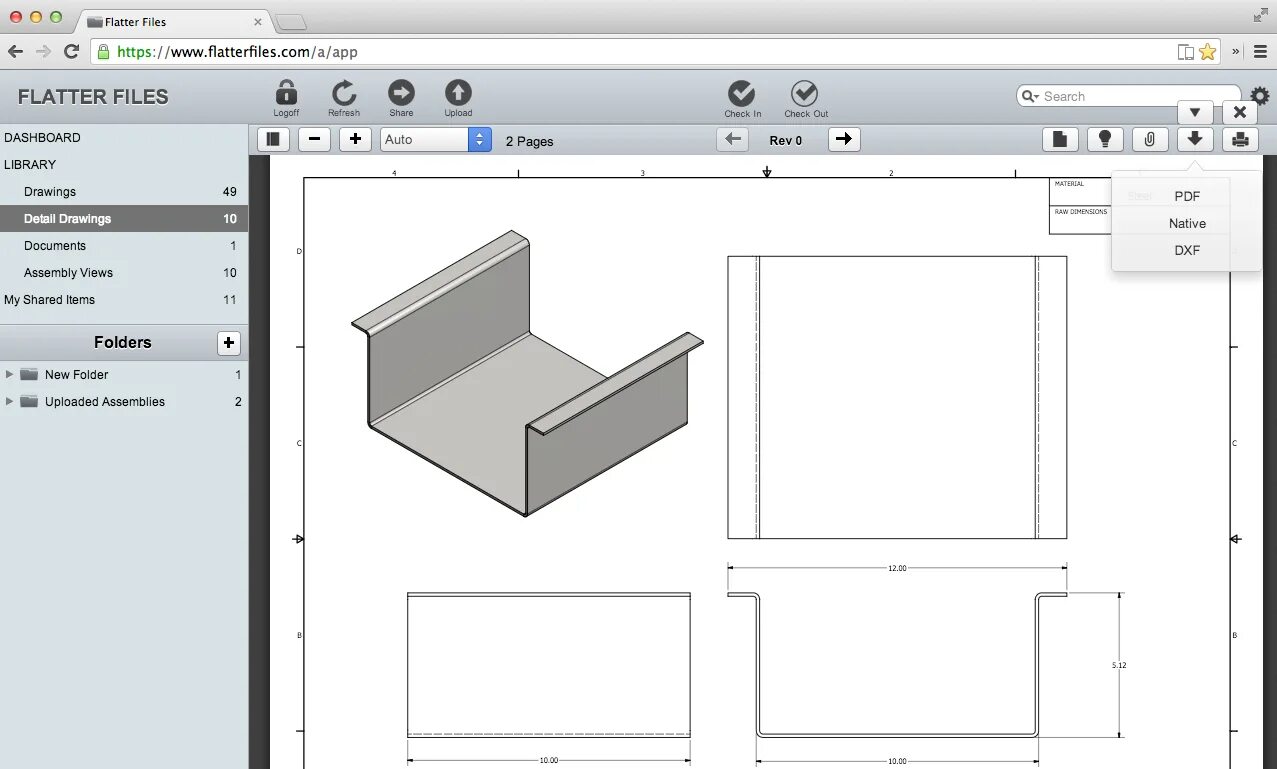The height and width of the screenshot is (769, 1277).
Task: Click the Logoff padlock icon
Action: (286, 93)
